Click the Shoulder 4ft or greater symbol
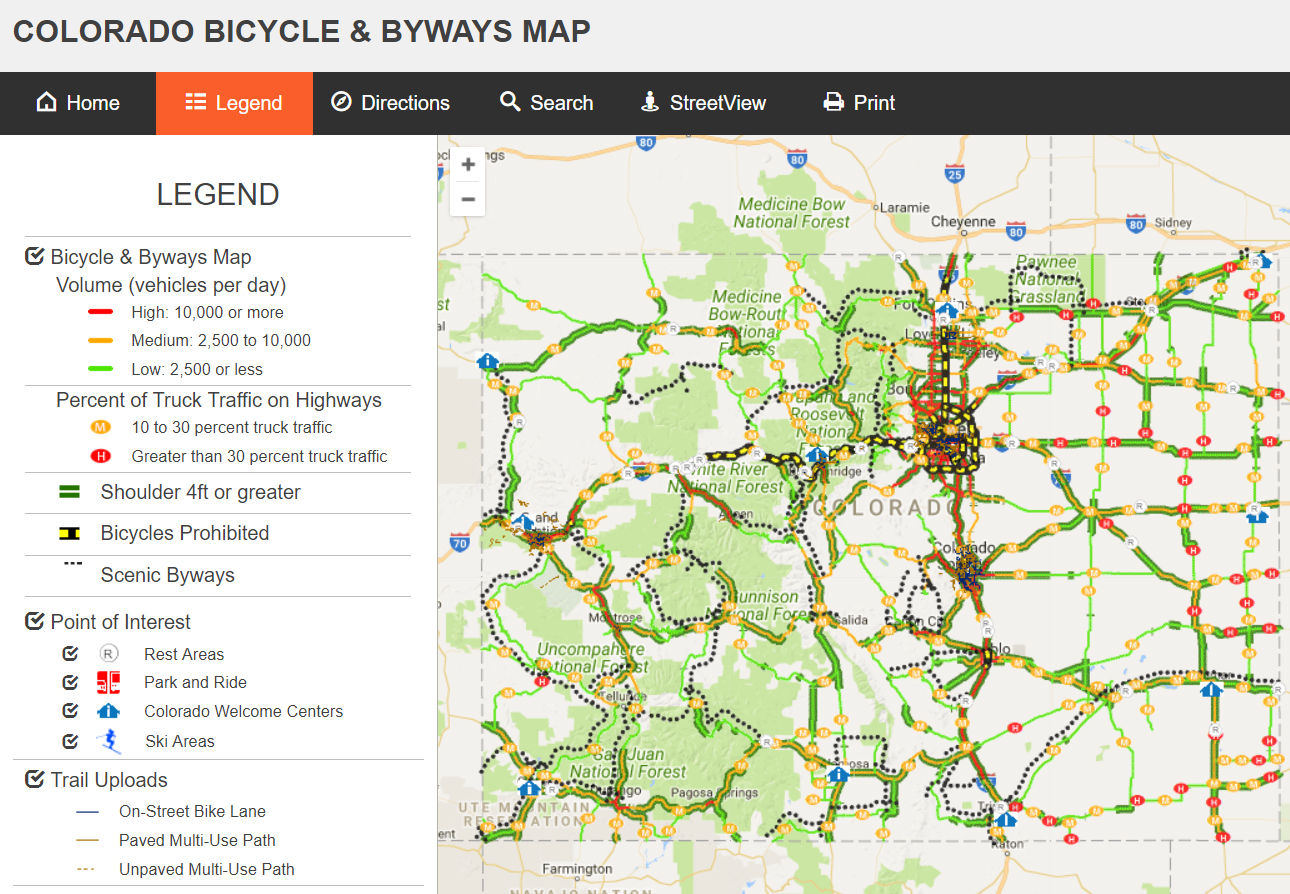The height and width of the screenshot is (894, 1290). 69,492
